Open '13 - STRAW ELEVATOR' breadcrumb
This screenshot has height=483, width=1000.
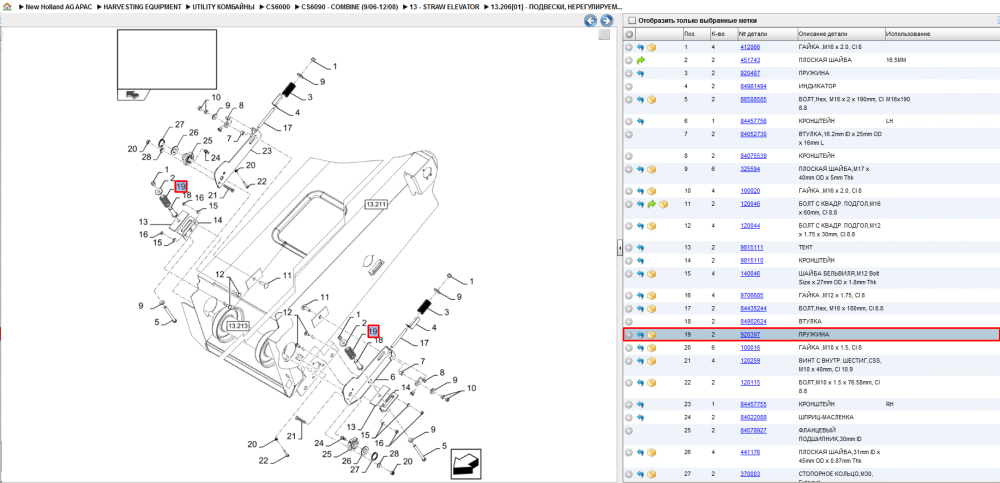(x=443, y=6)
